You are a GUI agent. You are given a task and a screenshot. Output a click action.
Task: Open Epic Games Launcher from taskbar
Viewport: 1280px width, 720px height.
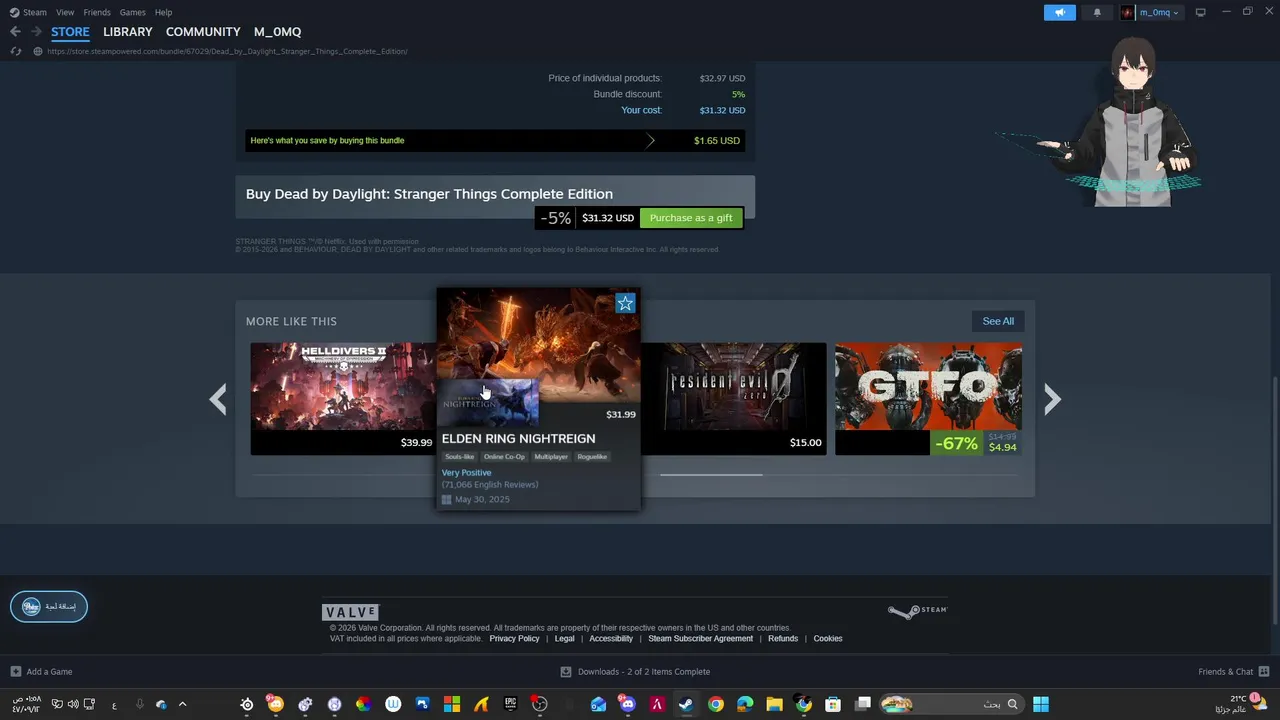511,704
